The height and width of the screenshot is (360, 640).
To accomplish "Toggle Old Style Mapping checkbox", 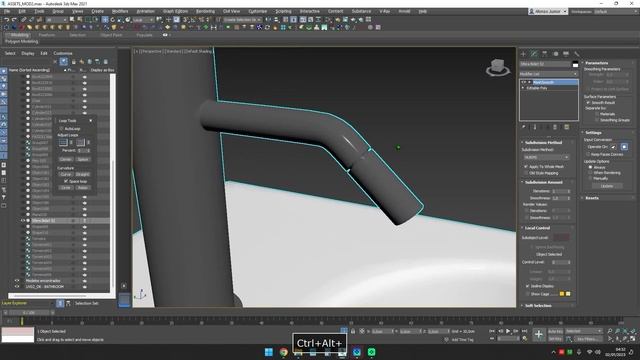I will click(x=526, y=173).
